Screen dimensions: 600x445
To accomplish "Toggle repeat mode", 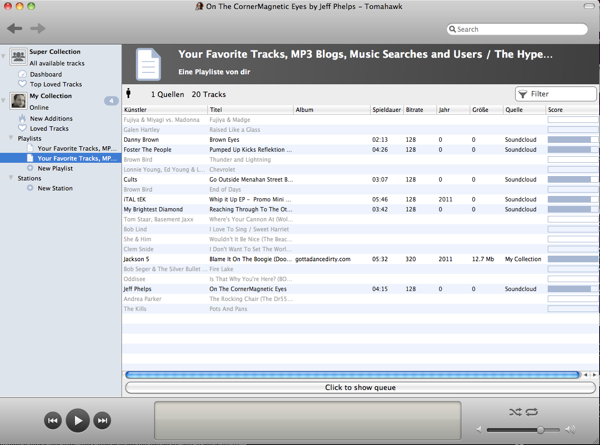I will pos(532,412).
